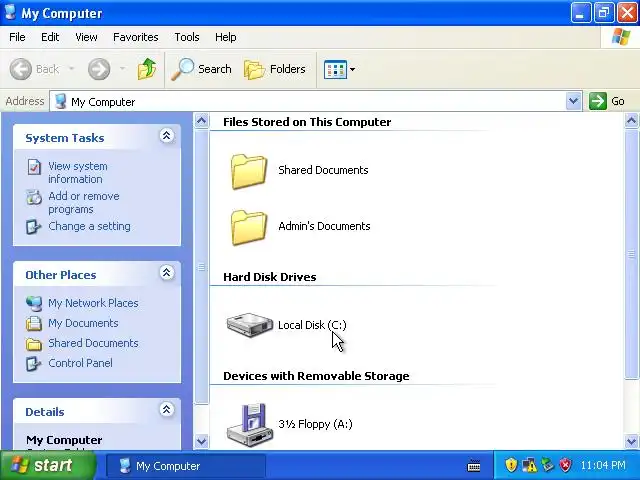The width and height of the screenshot is (640, 480).
Task: Click the Control Panel sidebar icon
Action: tap(33, 364)
